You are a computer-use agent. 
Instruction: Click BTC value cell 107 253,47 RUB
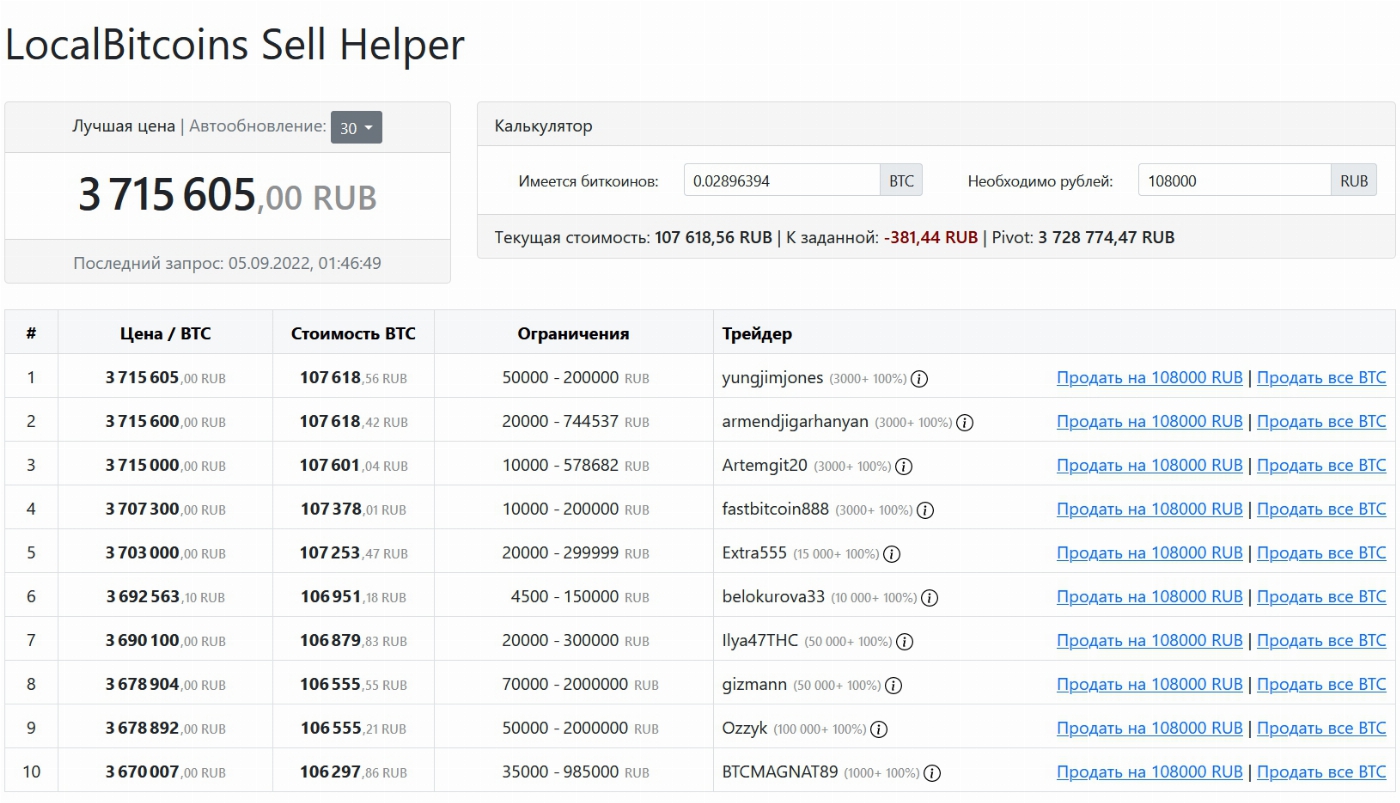click(353, 553)
